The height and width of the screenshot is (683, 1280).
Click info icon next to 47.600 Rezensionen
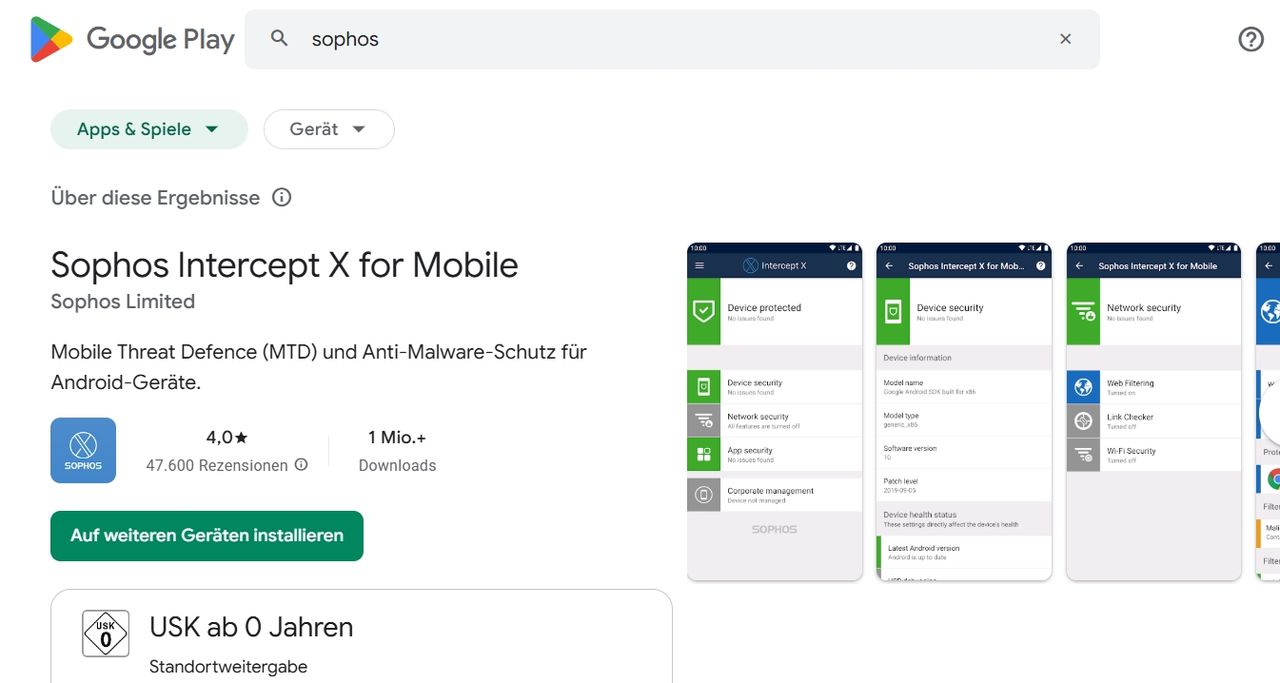301,465
